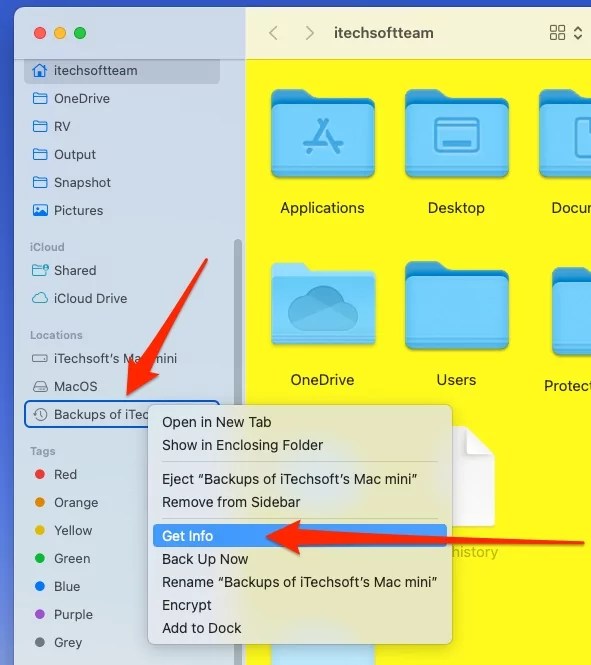Click the Users folder label

[456, 380]
